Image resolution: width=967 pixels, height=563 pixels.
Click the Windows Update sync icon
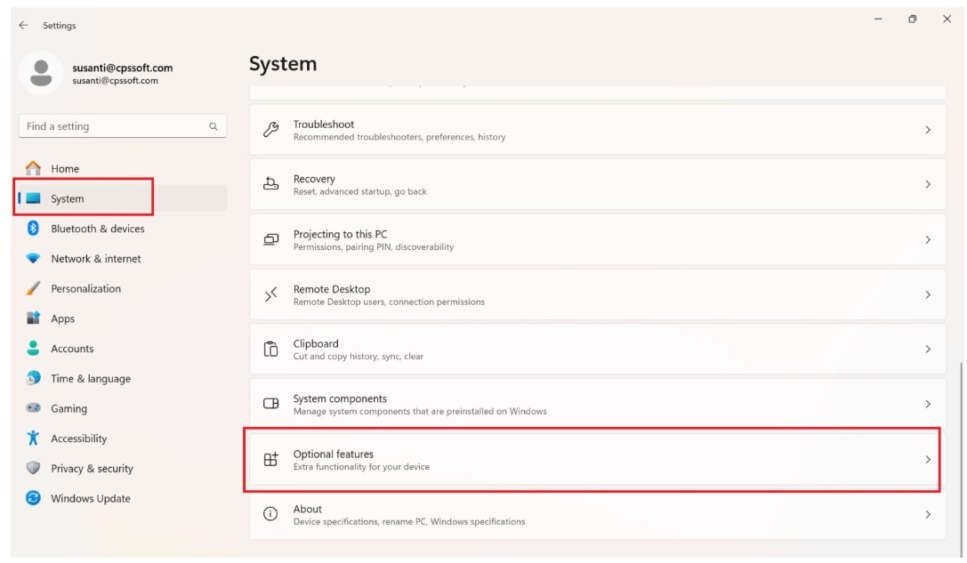(33, 498)
